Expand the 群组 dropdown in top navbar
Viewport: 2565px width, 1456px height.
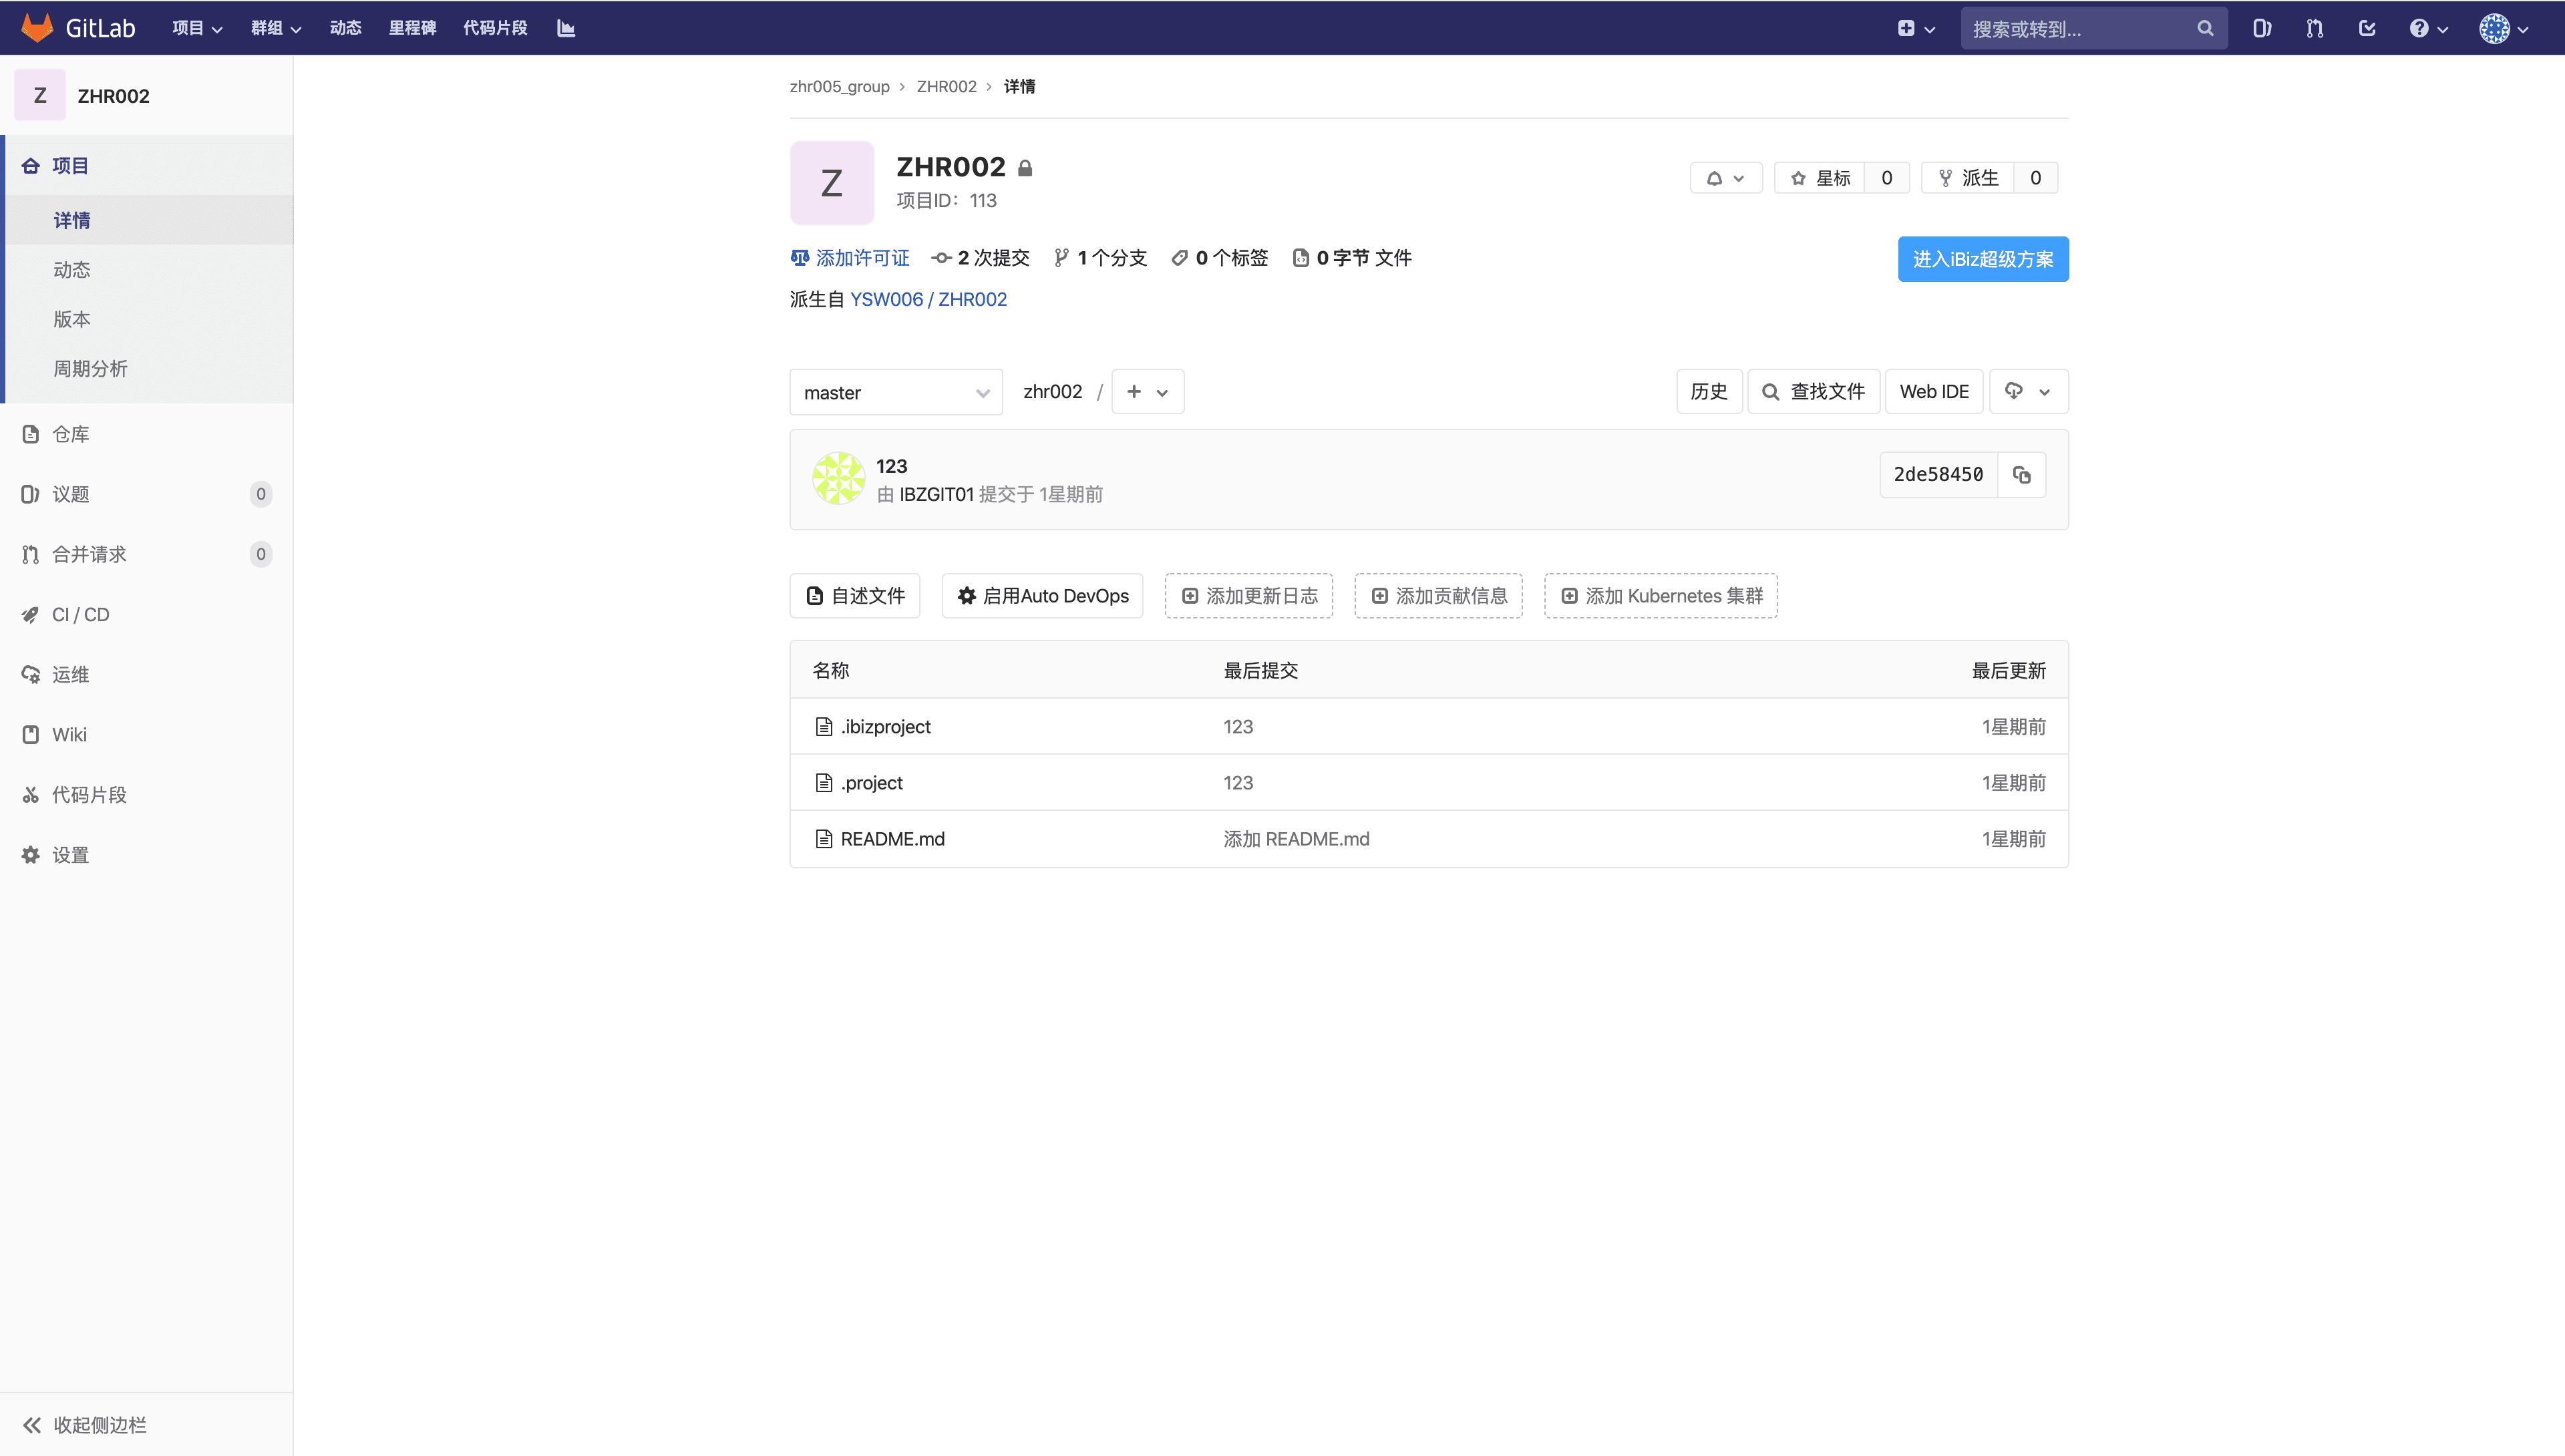(276, 28)
